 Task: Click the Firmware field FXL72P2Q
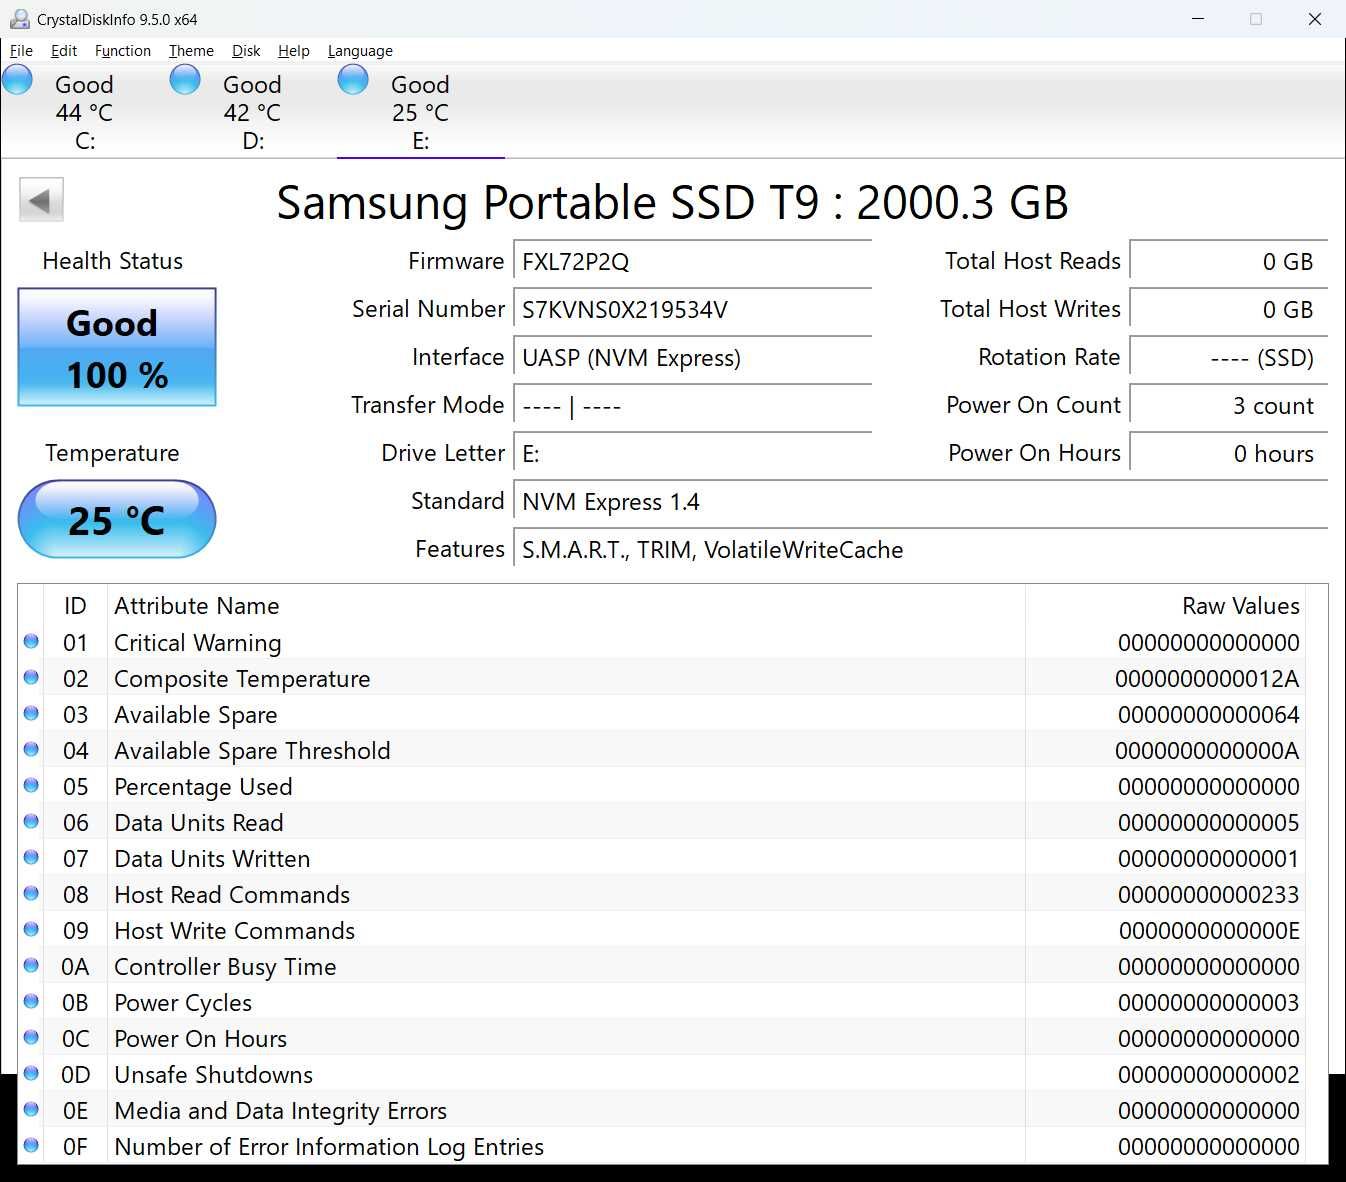click(692, 262)
